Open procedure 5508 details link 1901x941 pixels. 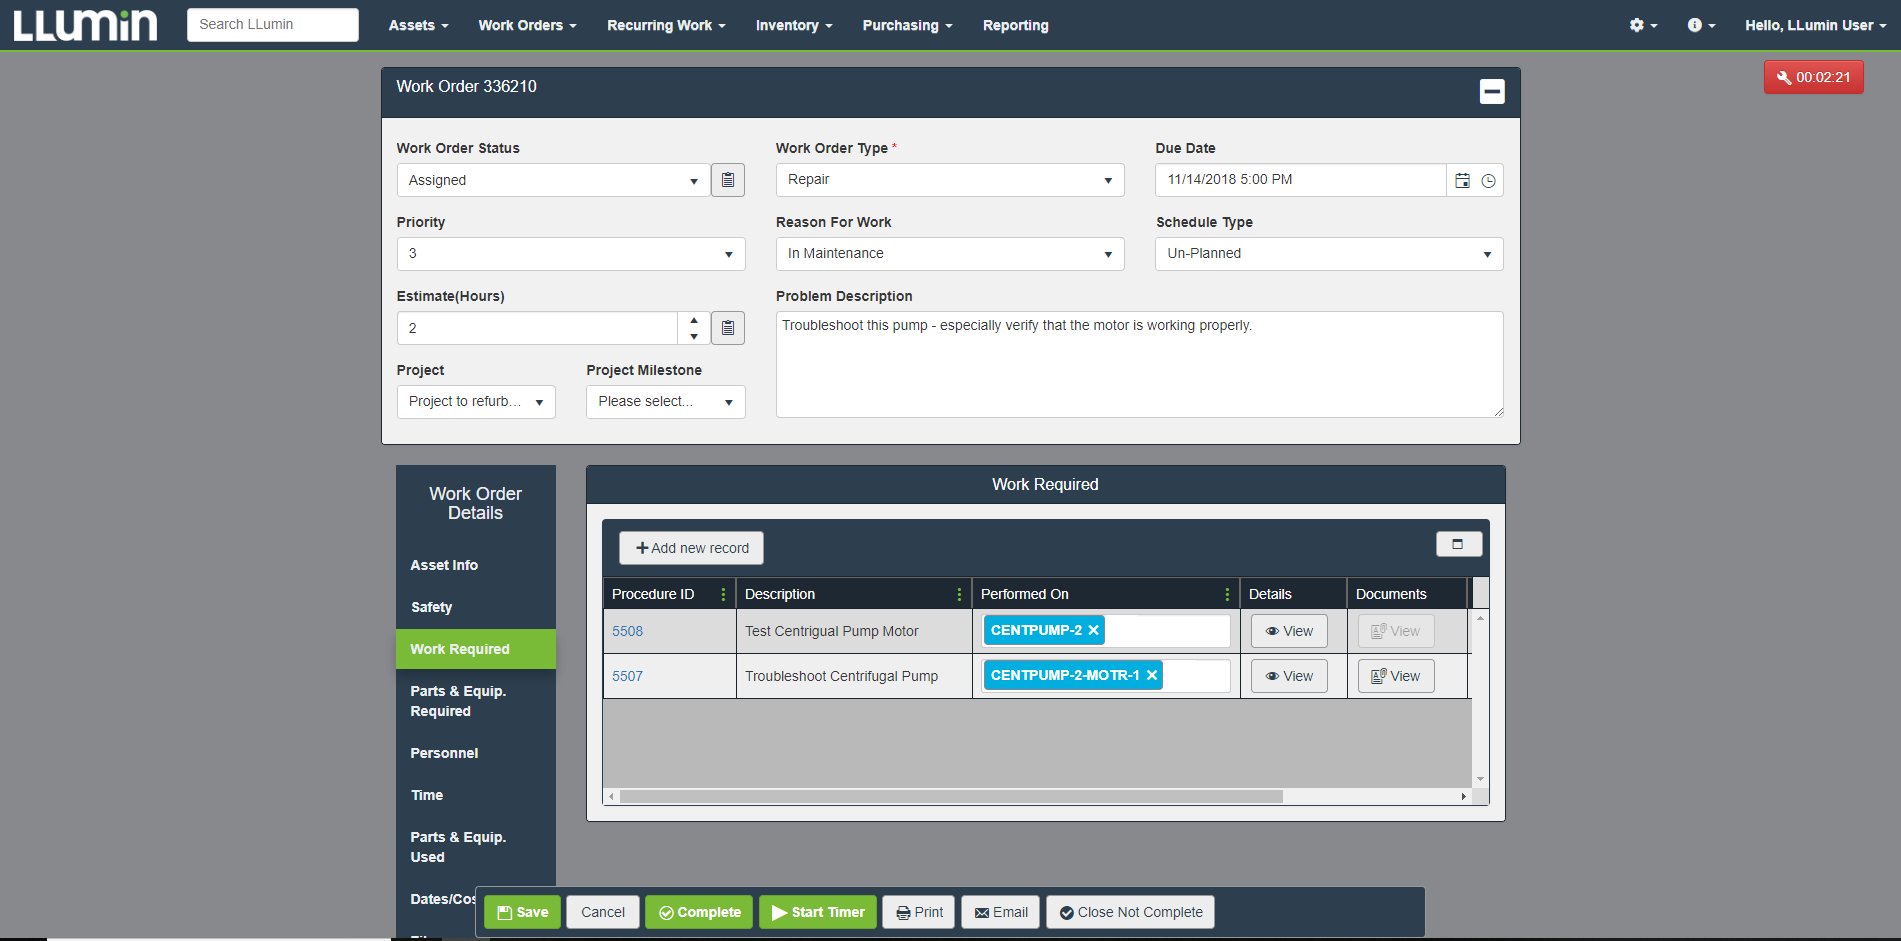tap(627, 630)
